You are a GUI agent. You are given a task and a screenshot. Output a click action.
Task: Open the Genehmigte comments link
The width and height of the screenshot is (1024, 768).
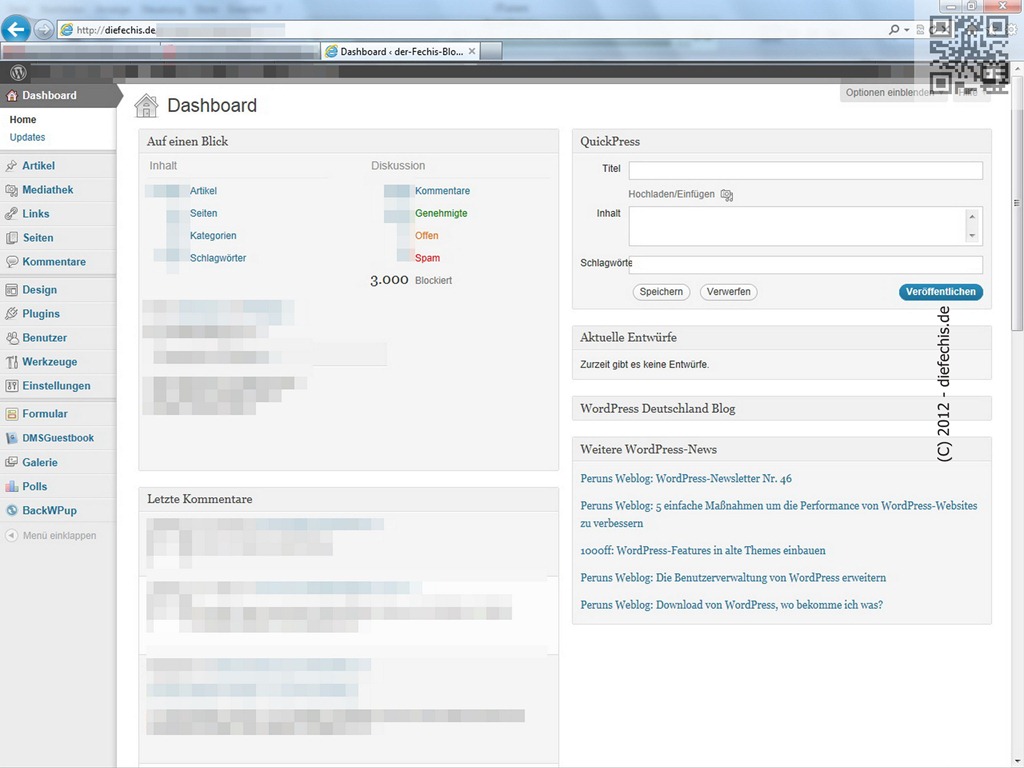(x=441, y=214)
